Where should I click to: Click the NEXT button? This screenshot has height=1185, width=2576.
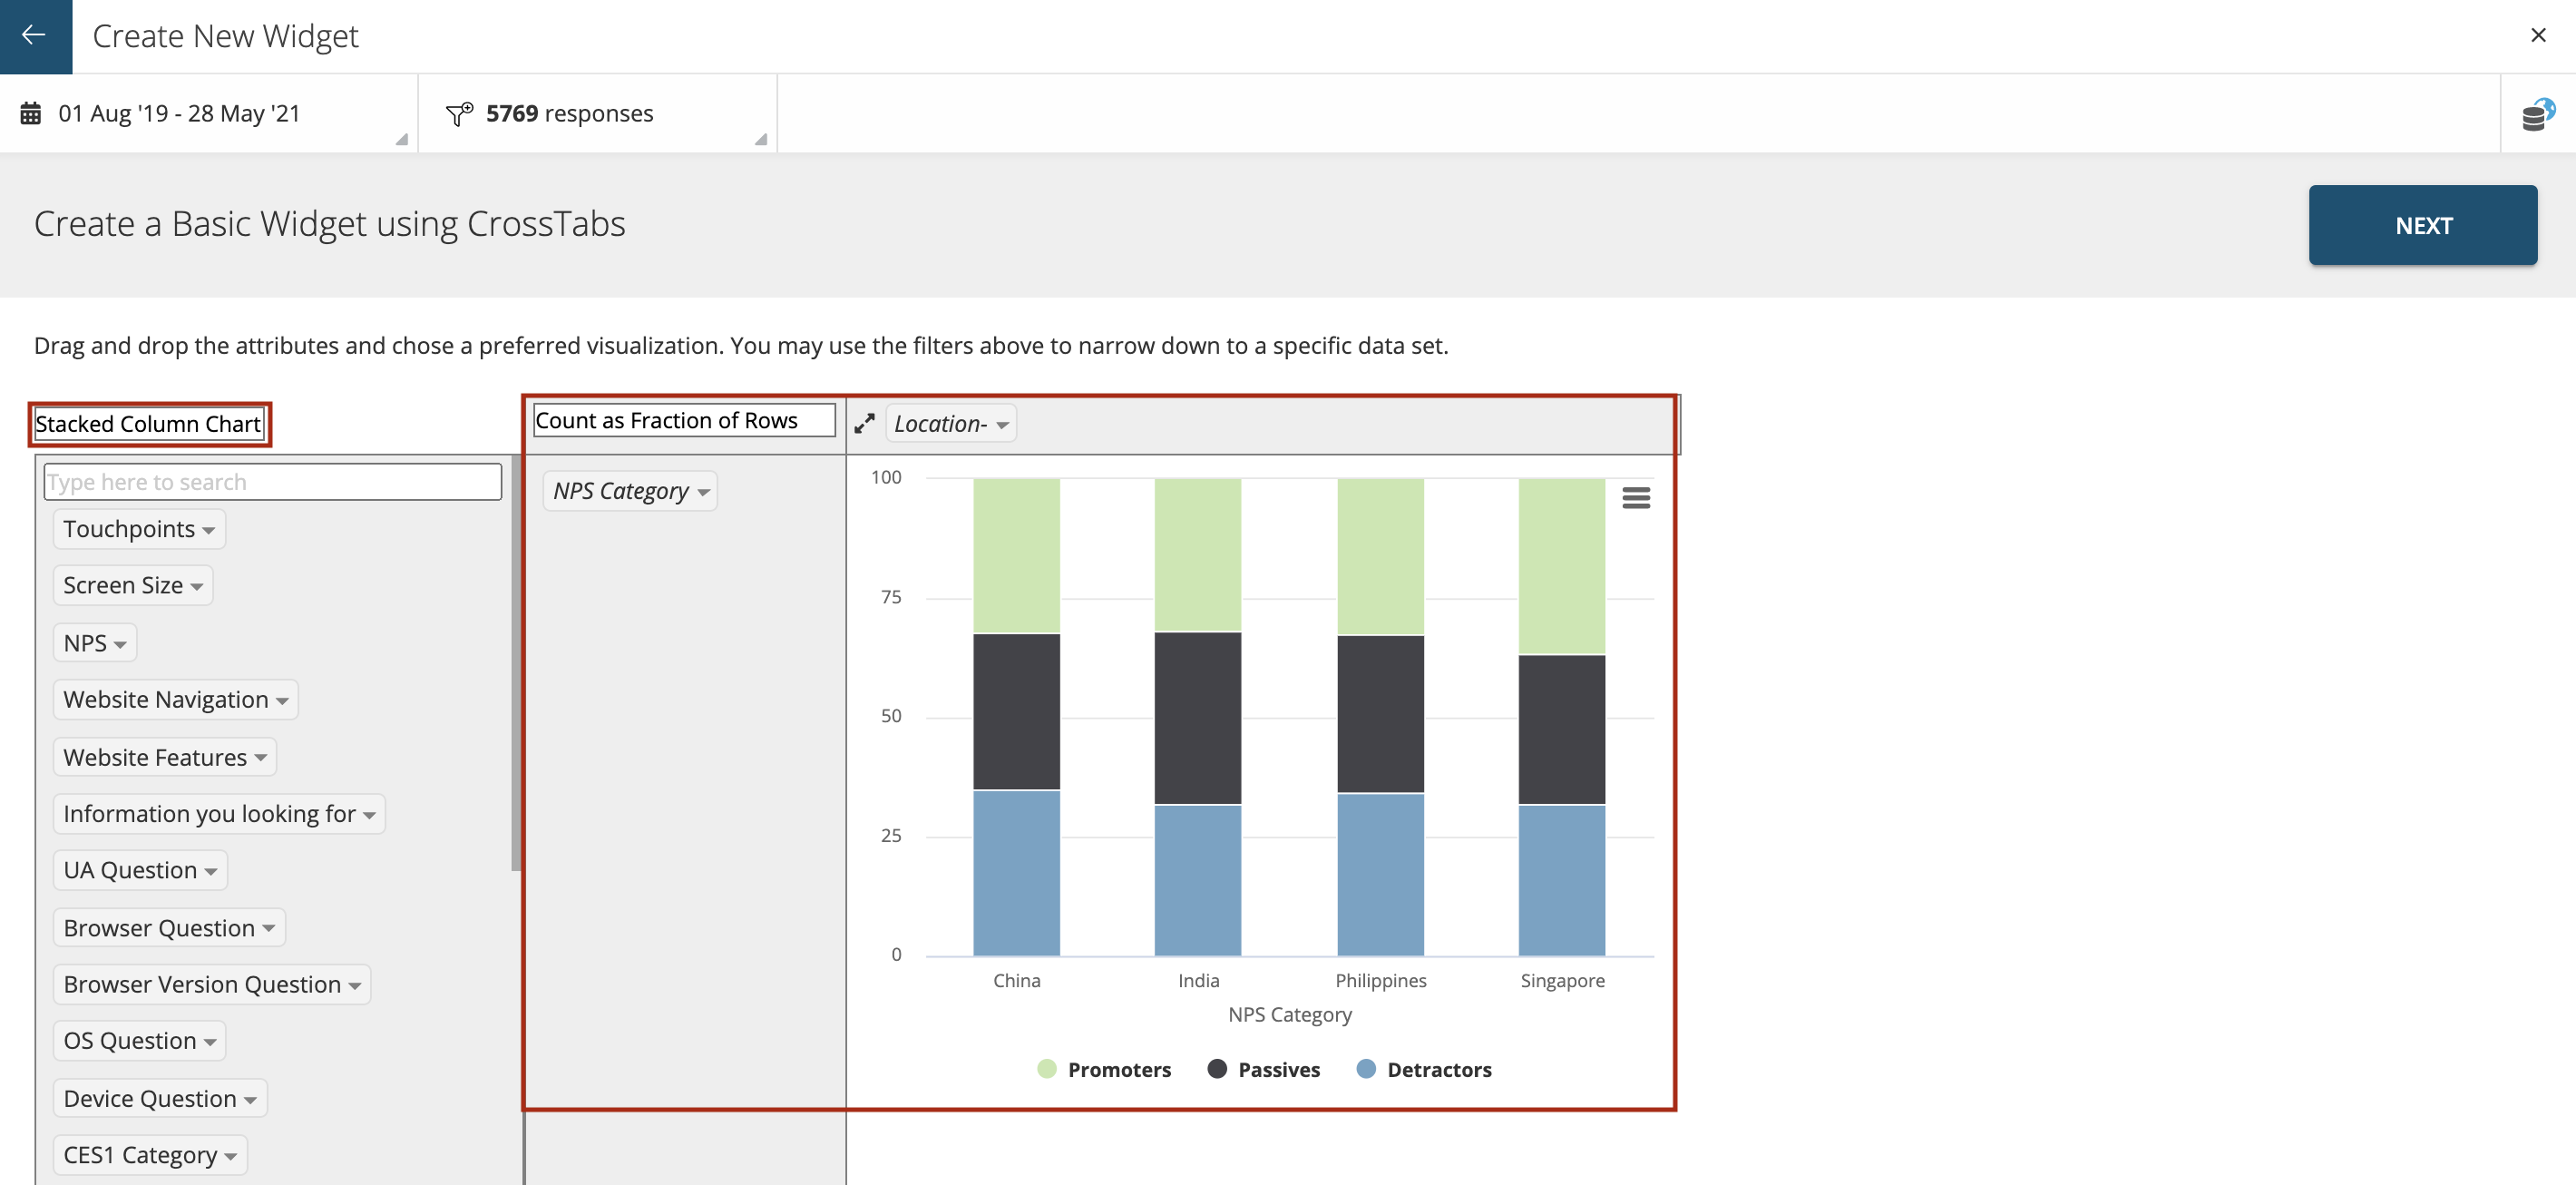click(x=2422, y=225)
